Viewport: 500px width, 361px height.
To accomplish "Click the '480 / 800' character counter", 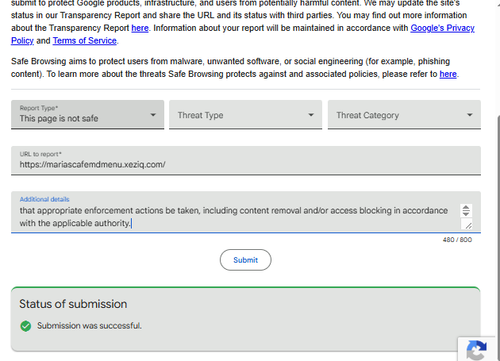I will click(457, 240).
